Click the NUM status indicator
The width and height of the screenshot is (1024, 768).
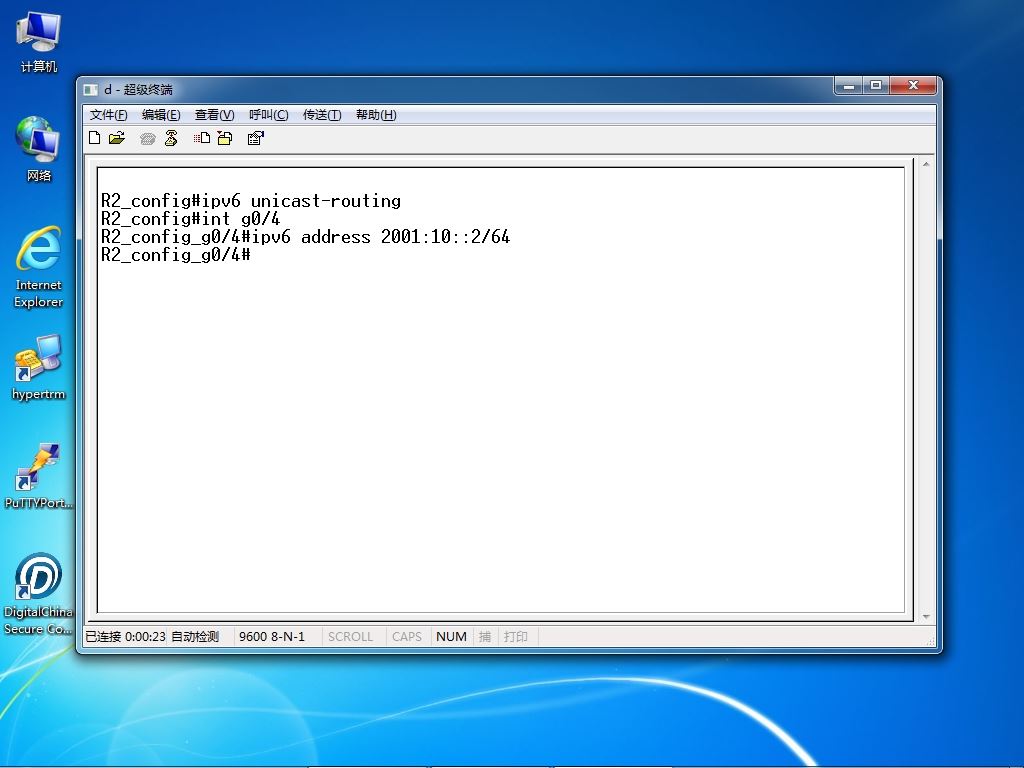451,637
